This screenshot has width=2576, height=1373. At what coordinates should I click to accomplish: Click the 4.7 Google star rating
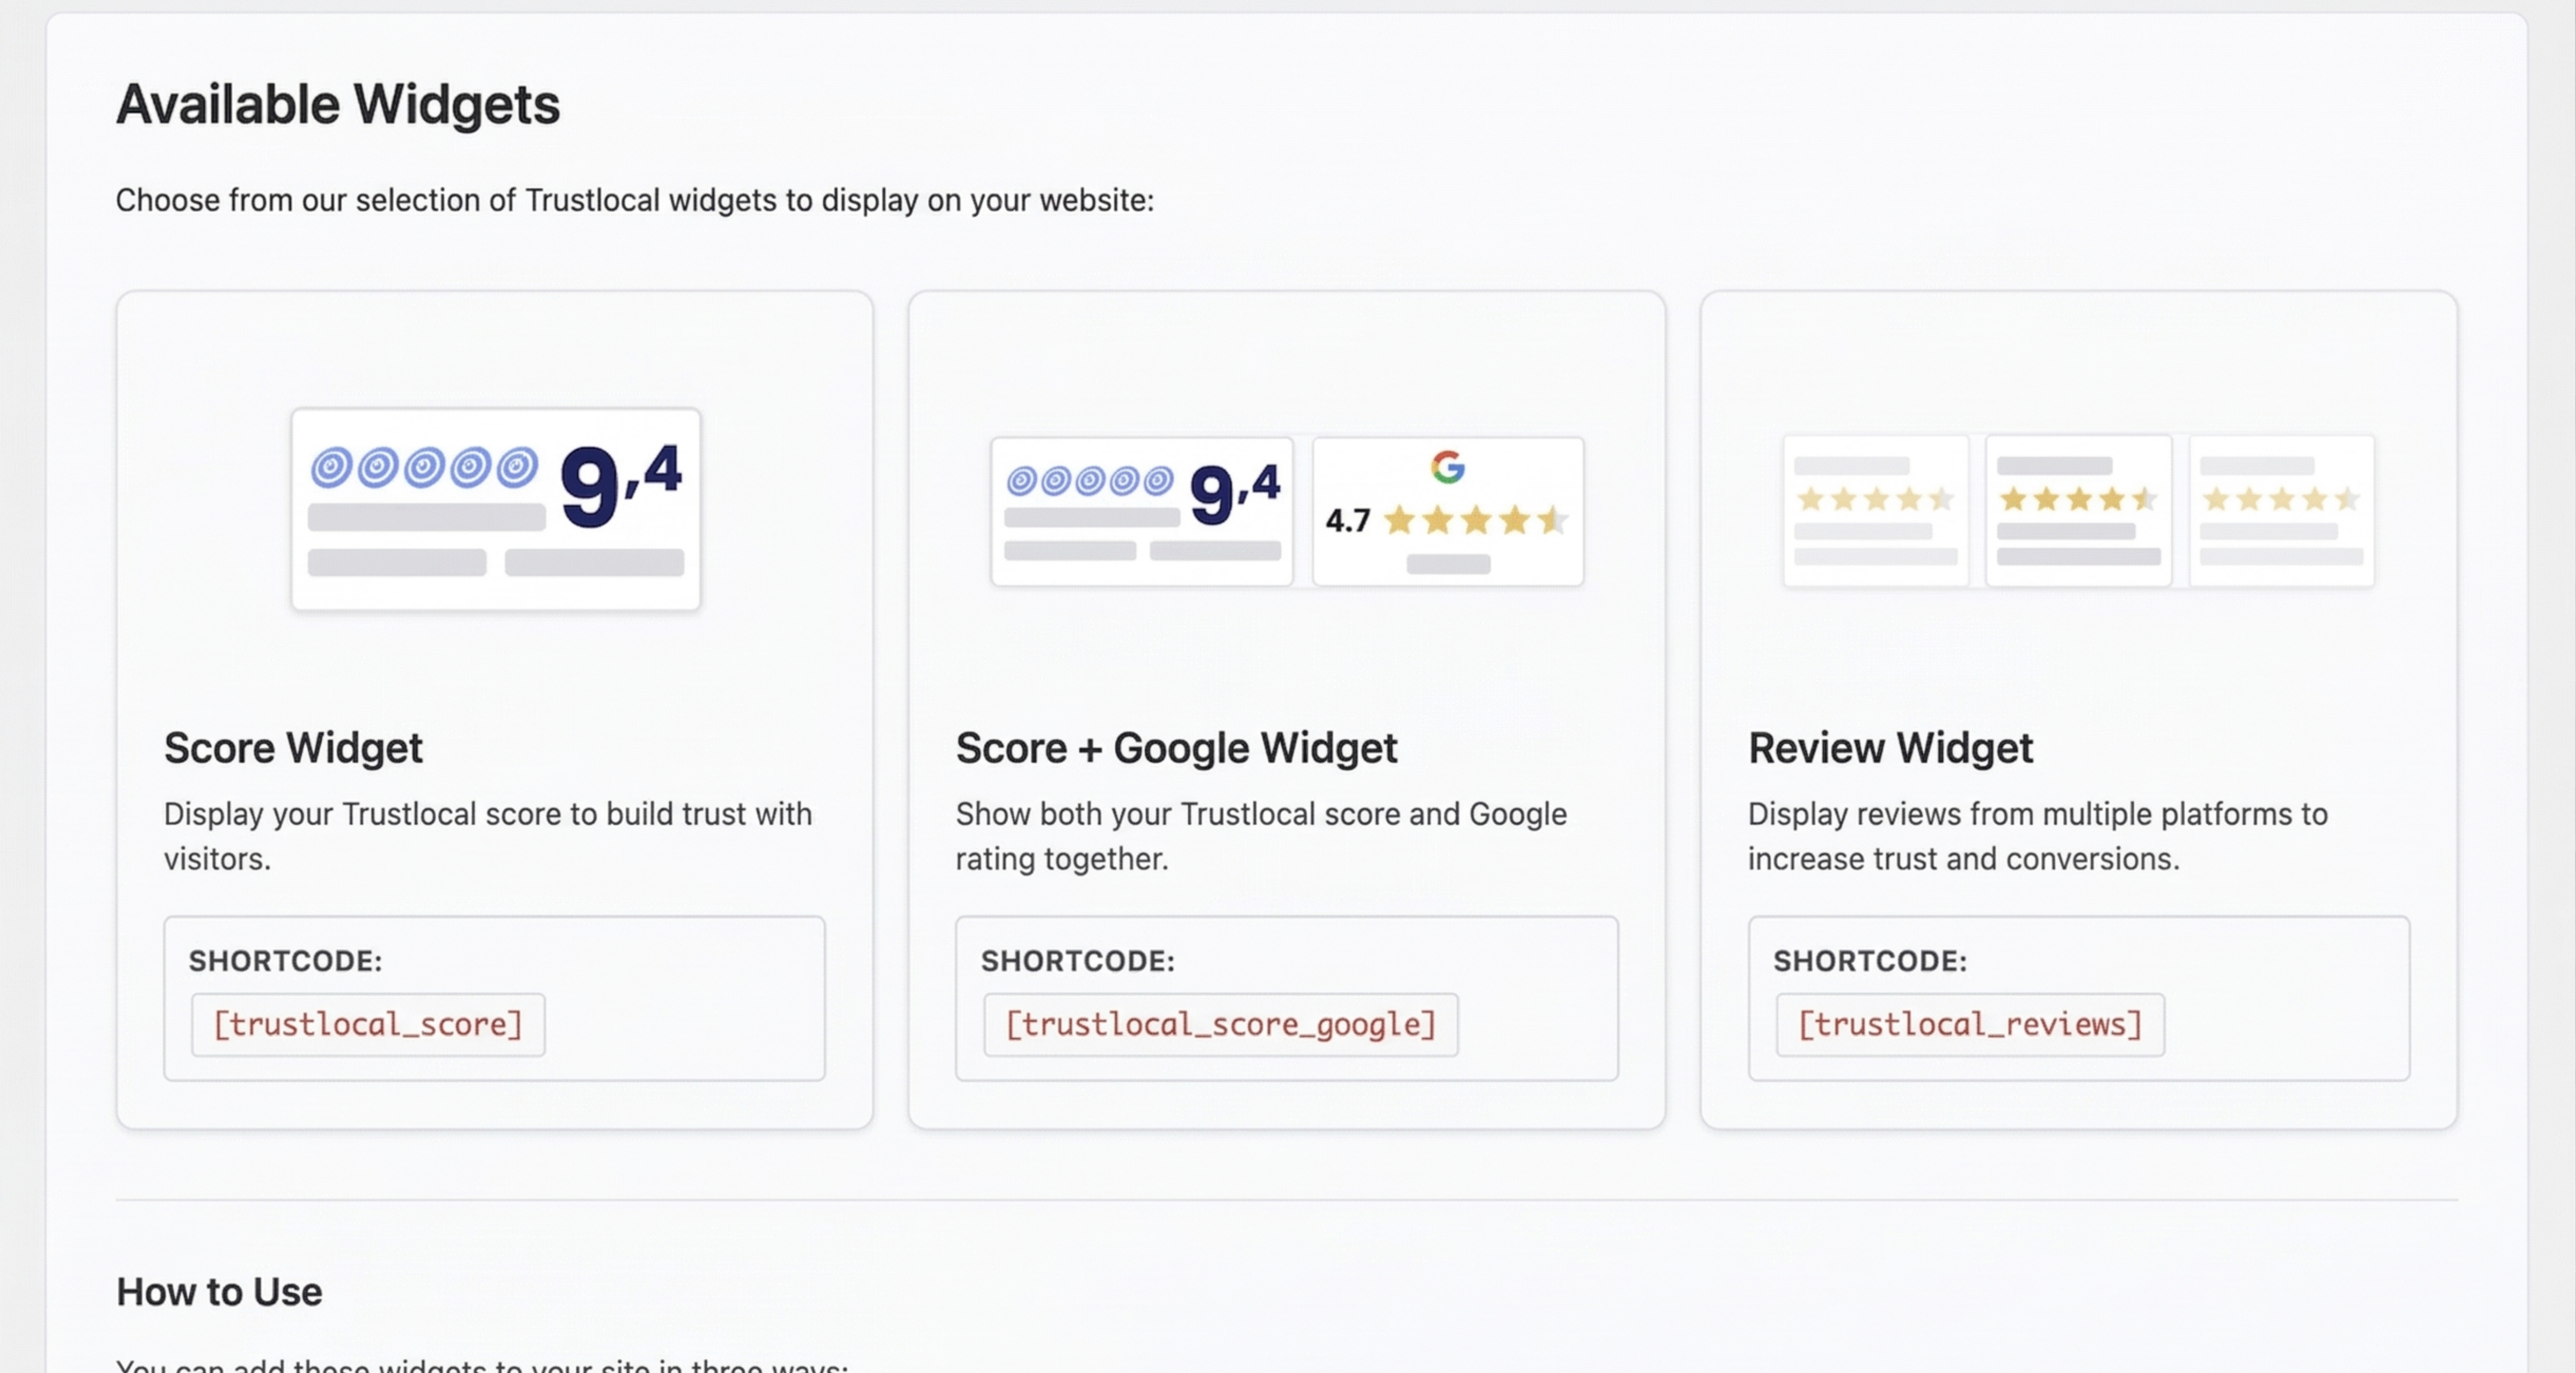(1447, 520)
